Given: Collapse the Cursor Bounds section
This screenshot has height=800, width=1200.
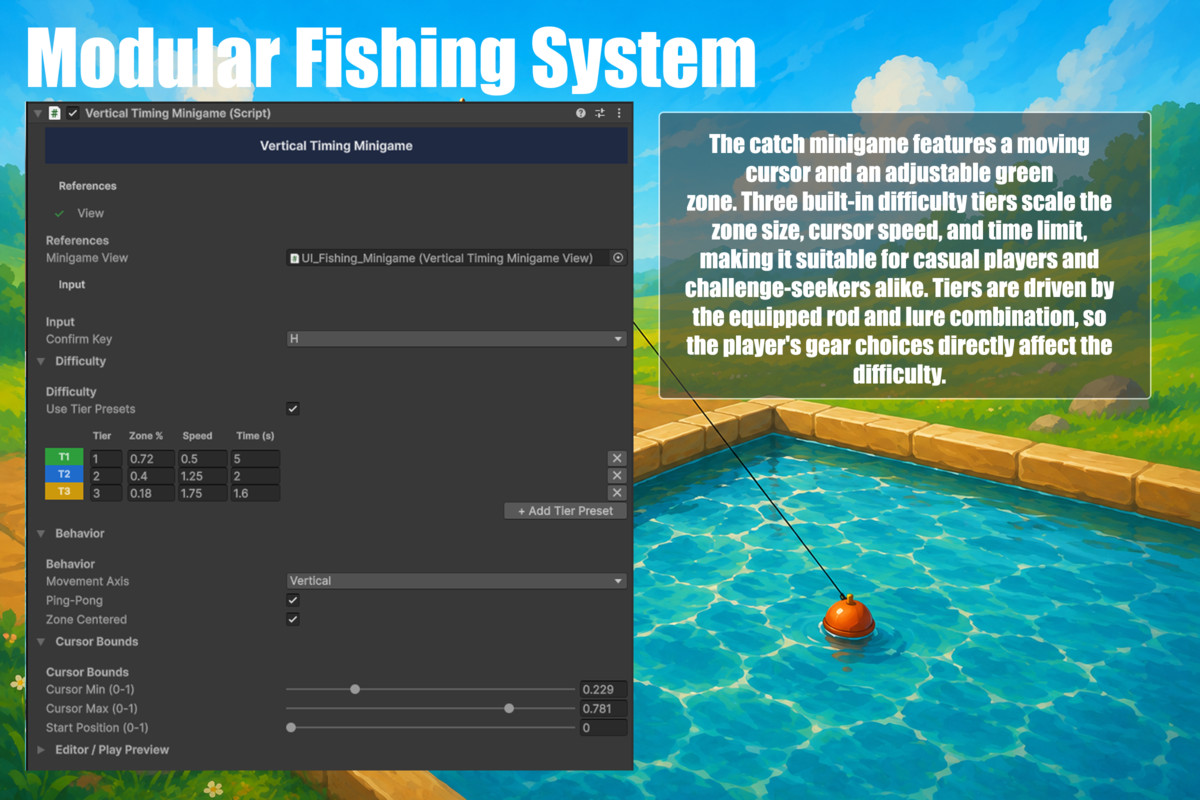Looking at the screenshot, I should click(x=42, y=642).
